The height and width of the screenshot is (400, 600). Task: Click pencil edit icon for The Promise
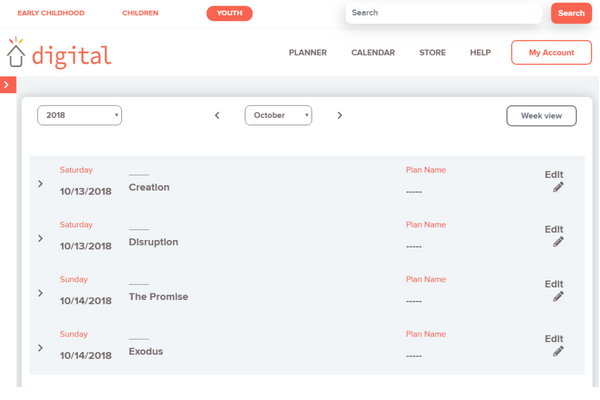click(558, 297)
